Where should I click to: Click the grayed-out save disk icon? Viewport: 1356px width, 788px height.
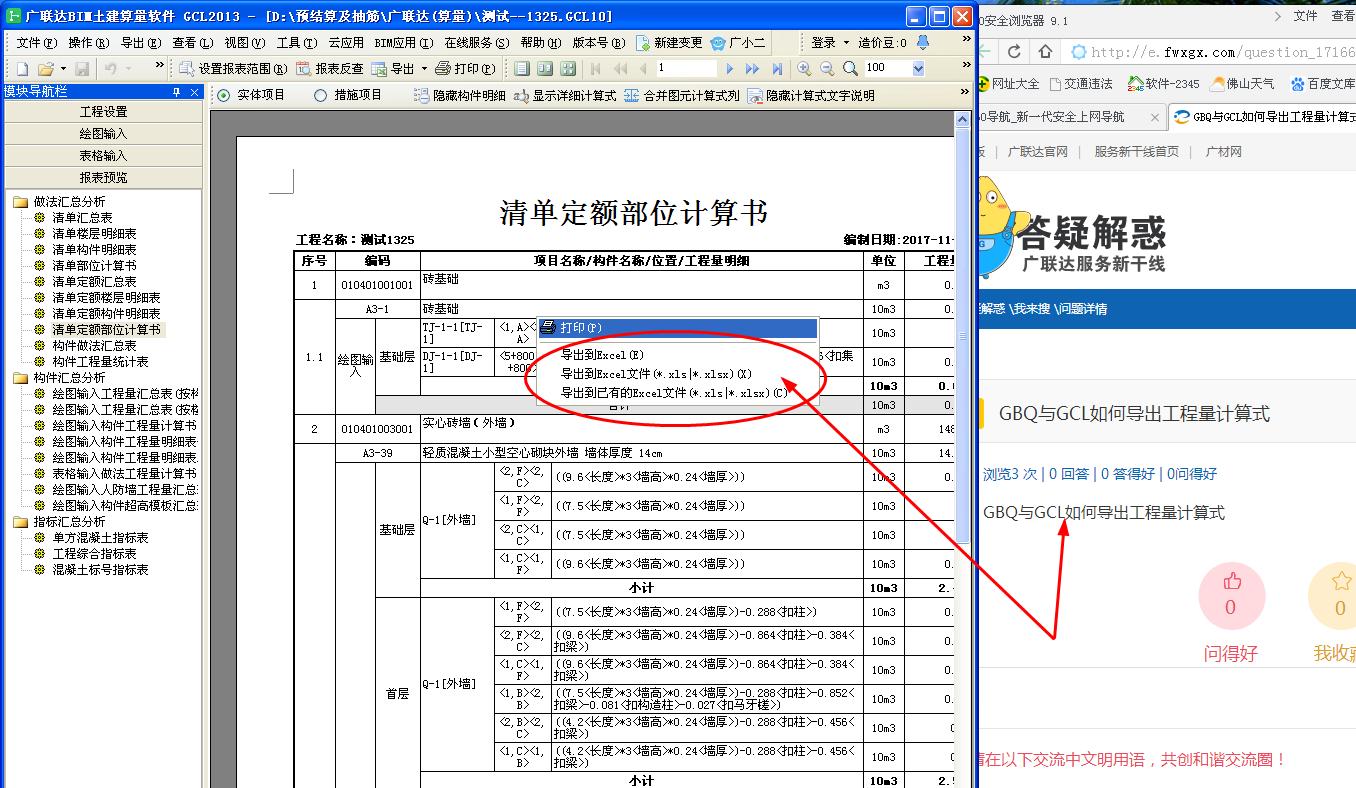click(x=82, y=68)
